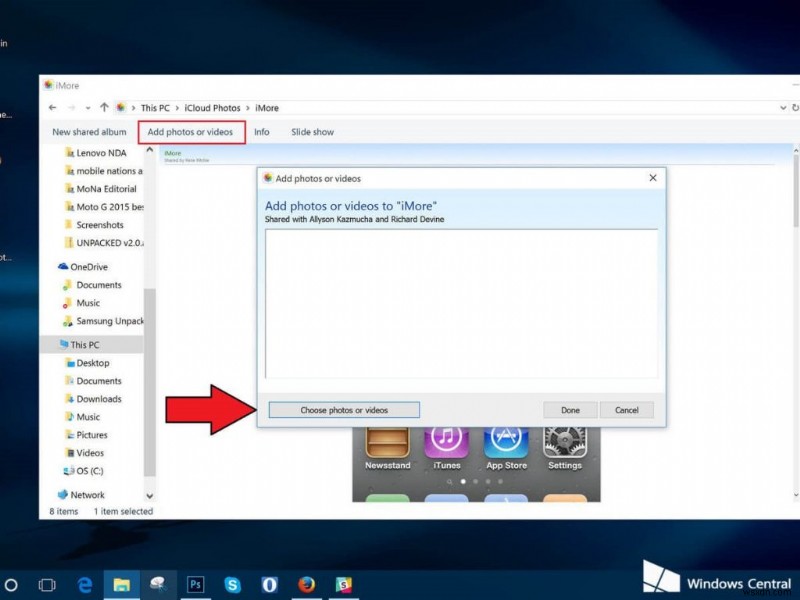
Task: Click the Slack icon in the taskbar
Action: coord(344,584)
